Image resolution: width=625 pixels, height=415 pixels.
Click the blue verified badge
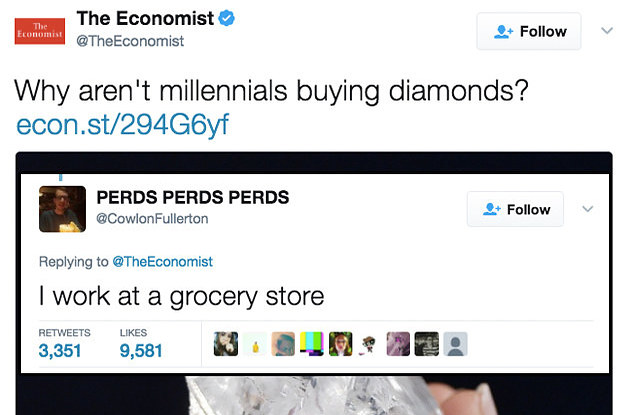pos(226,19)
